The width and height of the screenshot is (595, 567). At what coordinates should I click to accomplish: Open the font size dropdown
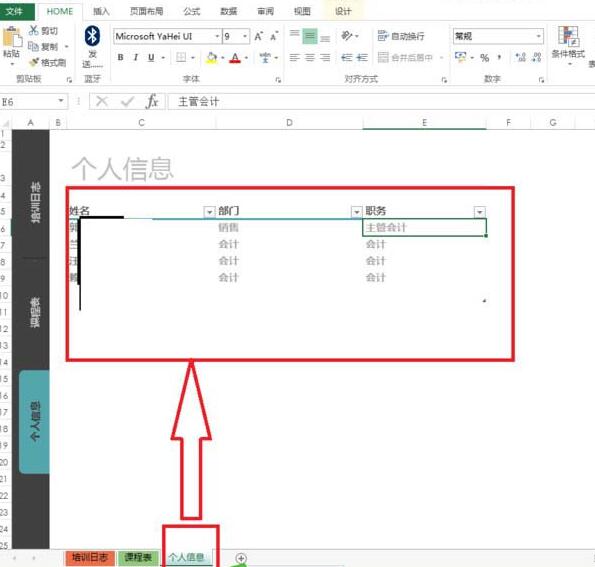pos(245,36)
